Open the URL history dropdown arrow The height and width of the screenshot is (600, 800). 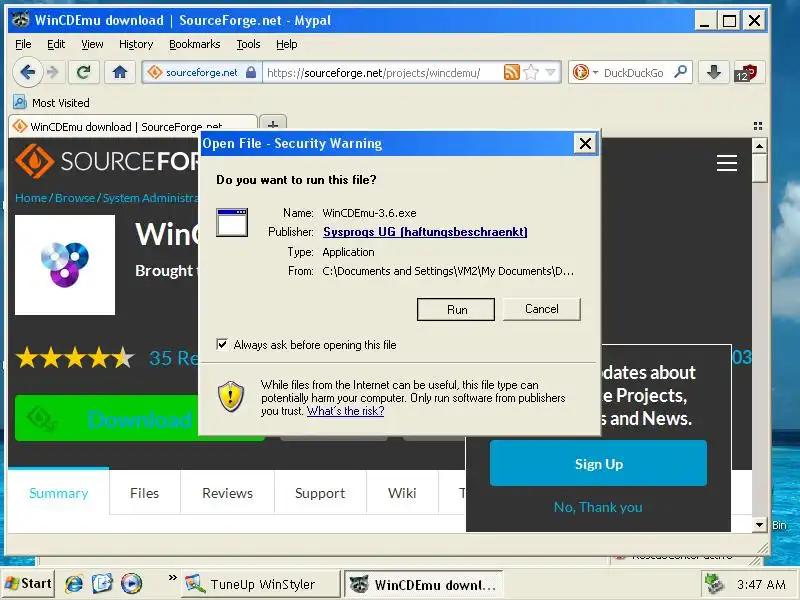pyautogui.click(x=551, y=72)
